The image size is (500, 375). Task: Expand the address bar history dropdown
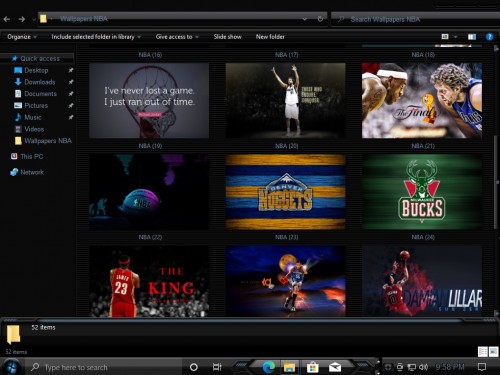305,19
